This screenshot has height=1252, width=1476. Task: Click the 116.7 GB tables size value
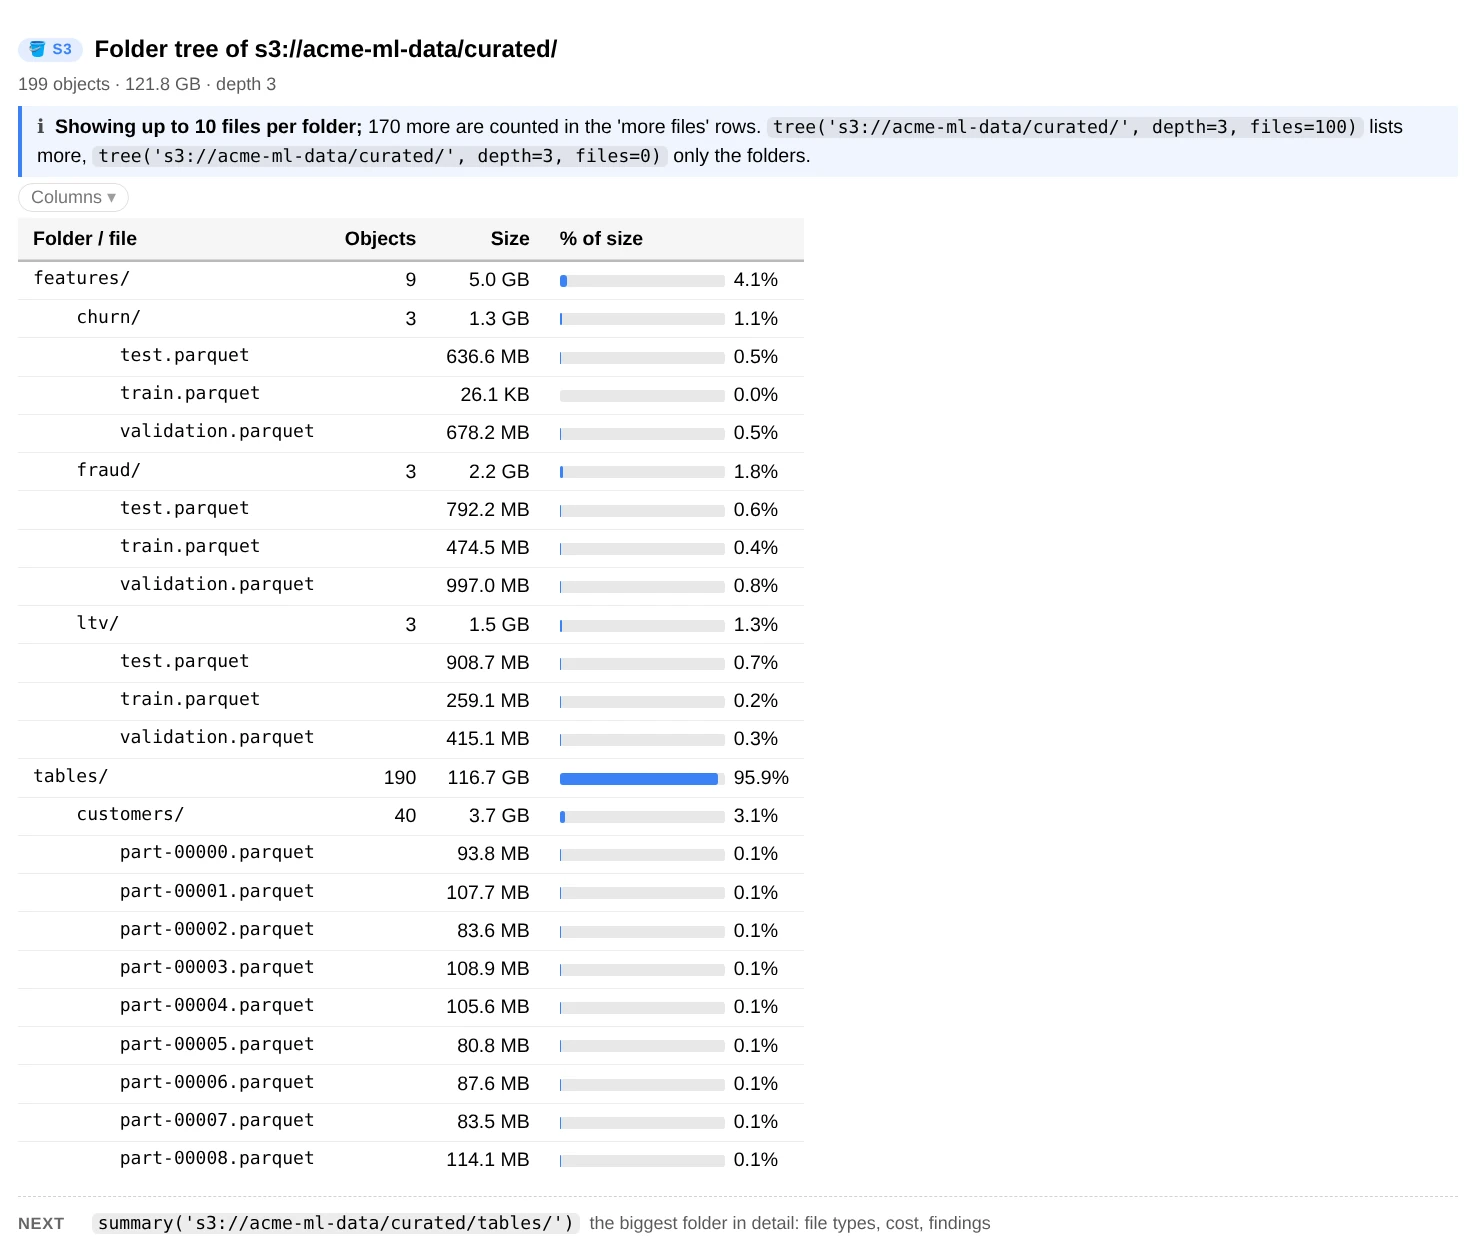click(489, 778)
